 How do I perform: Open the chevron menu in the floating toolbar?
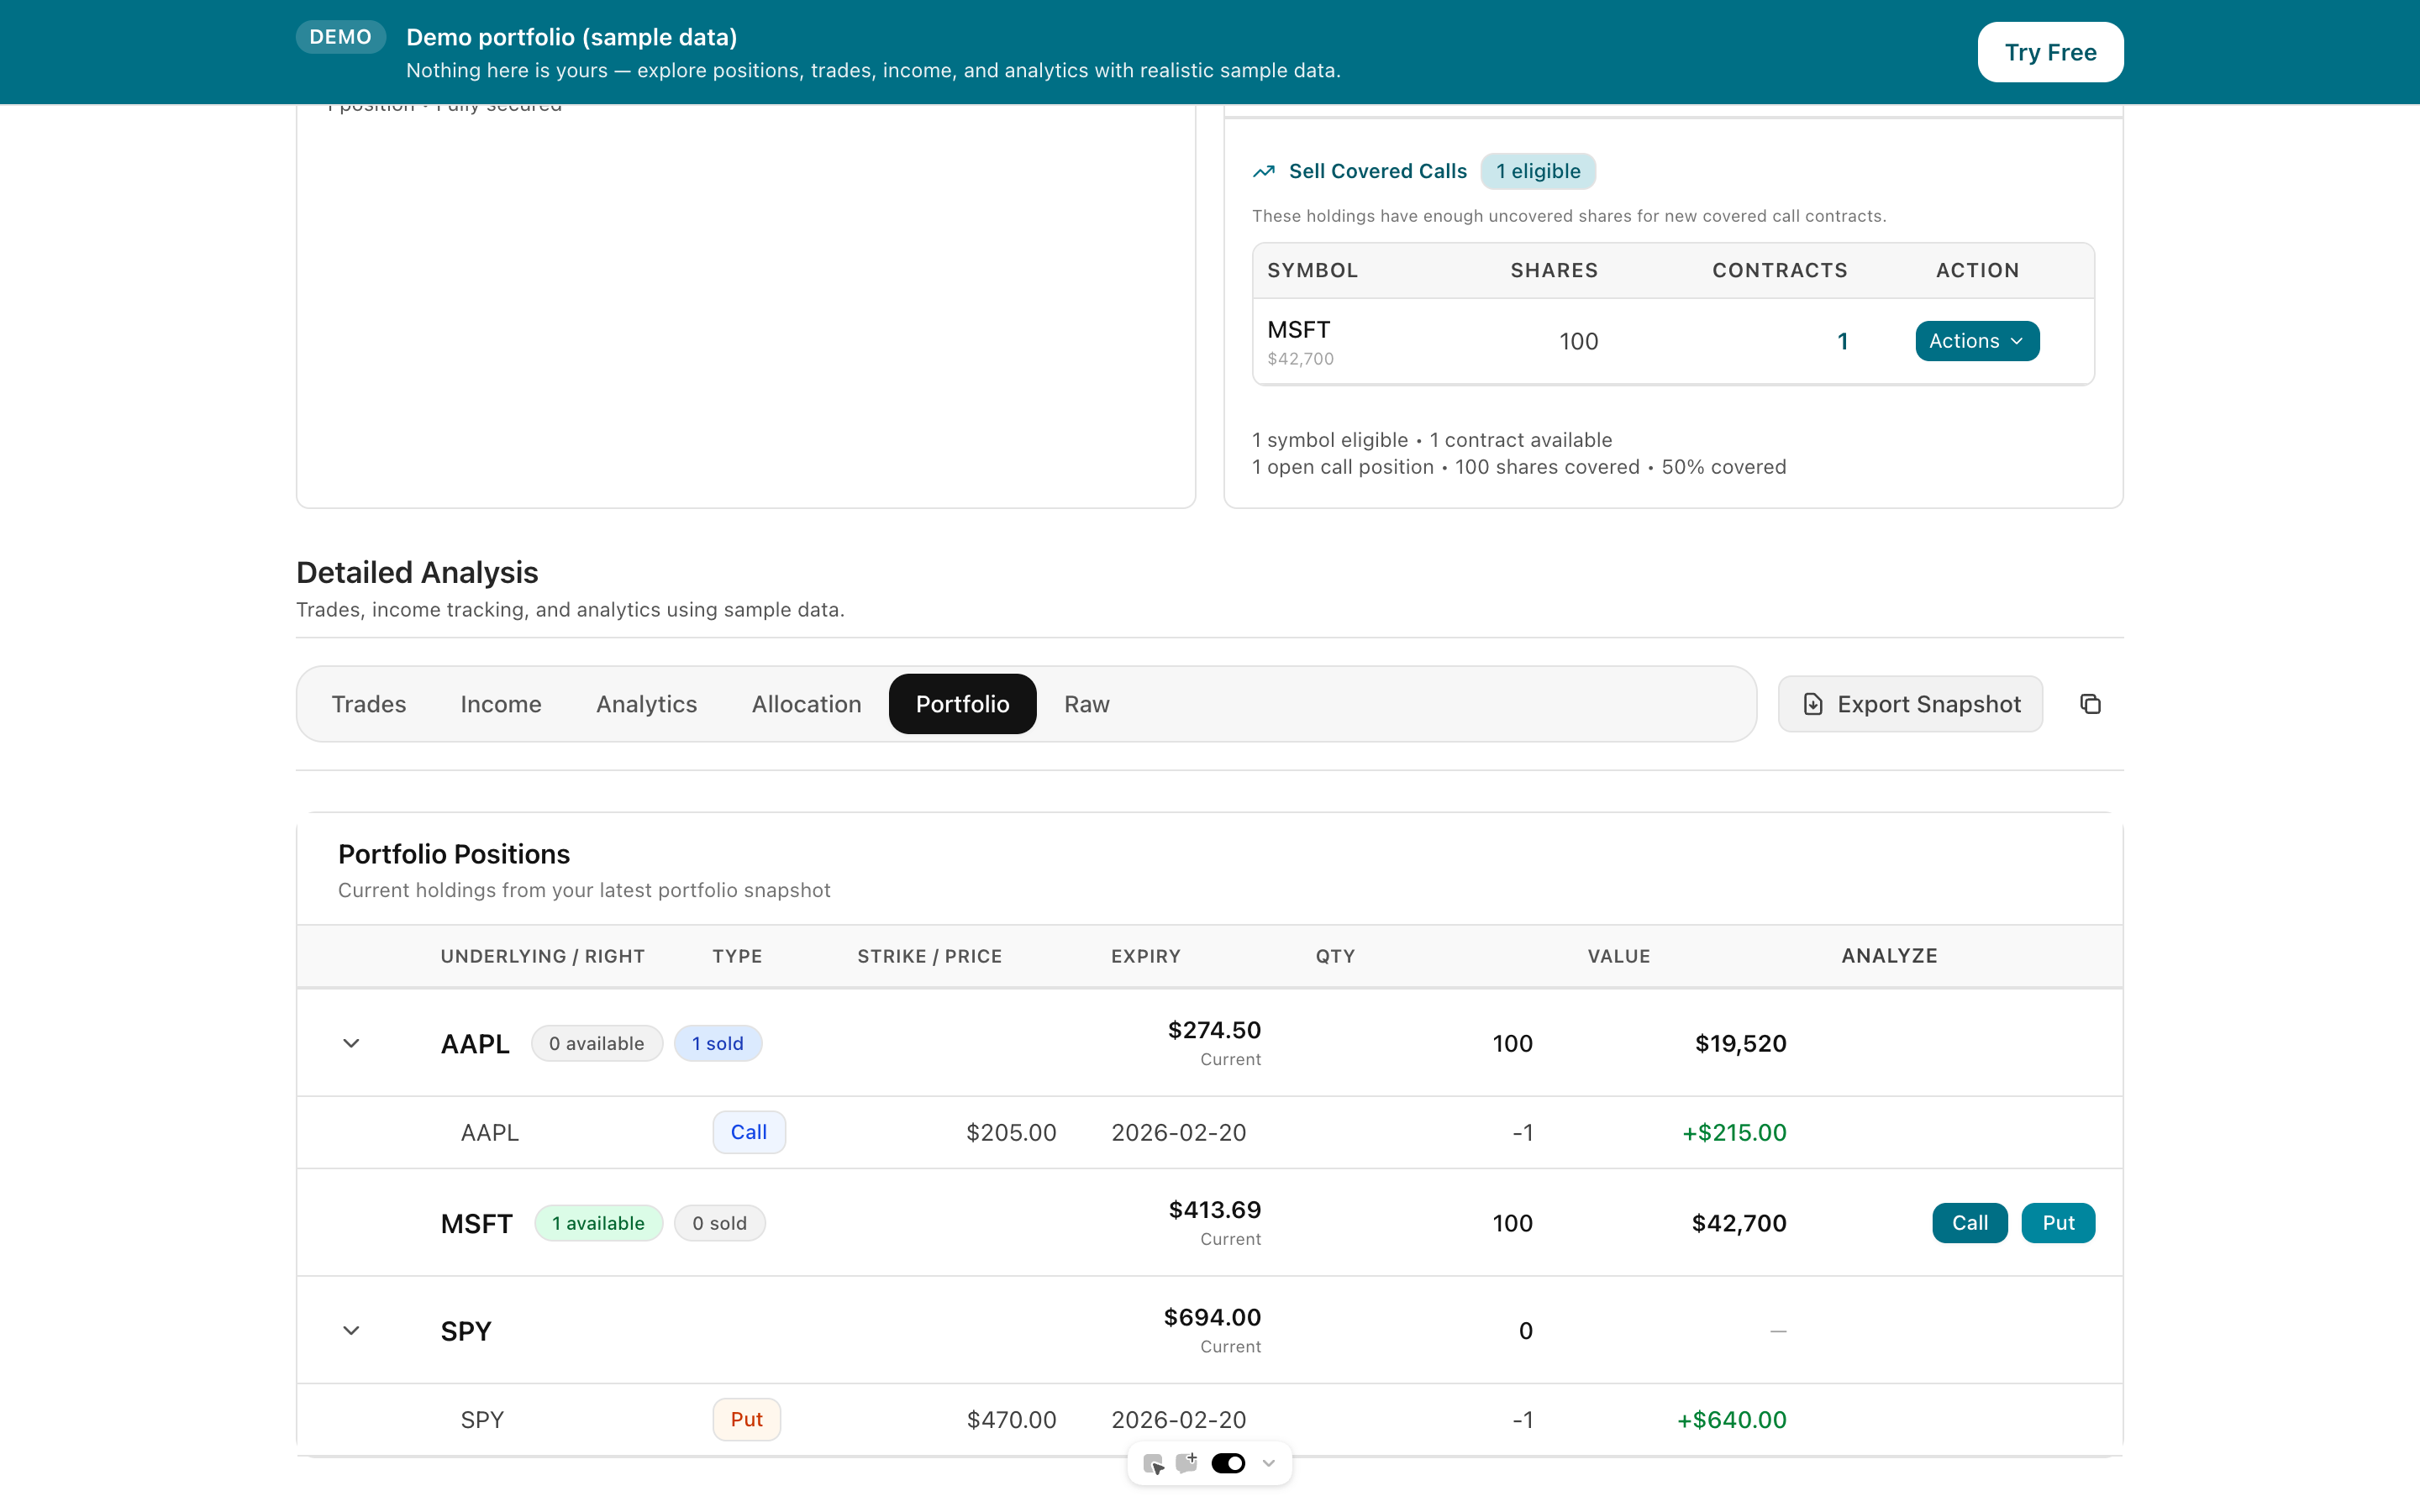(x=1268, y=1463)
